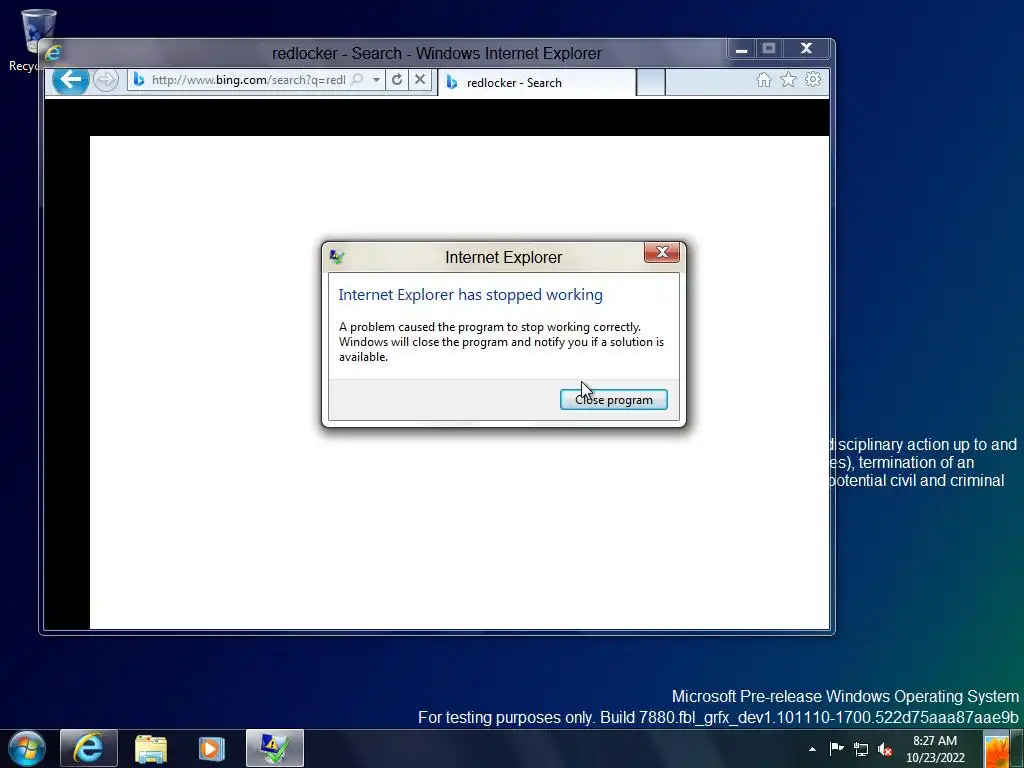
Task: Minimize the Internet Explorer window
Action: [741, 49]
